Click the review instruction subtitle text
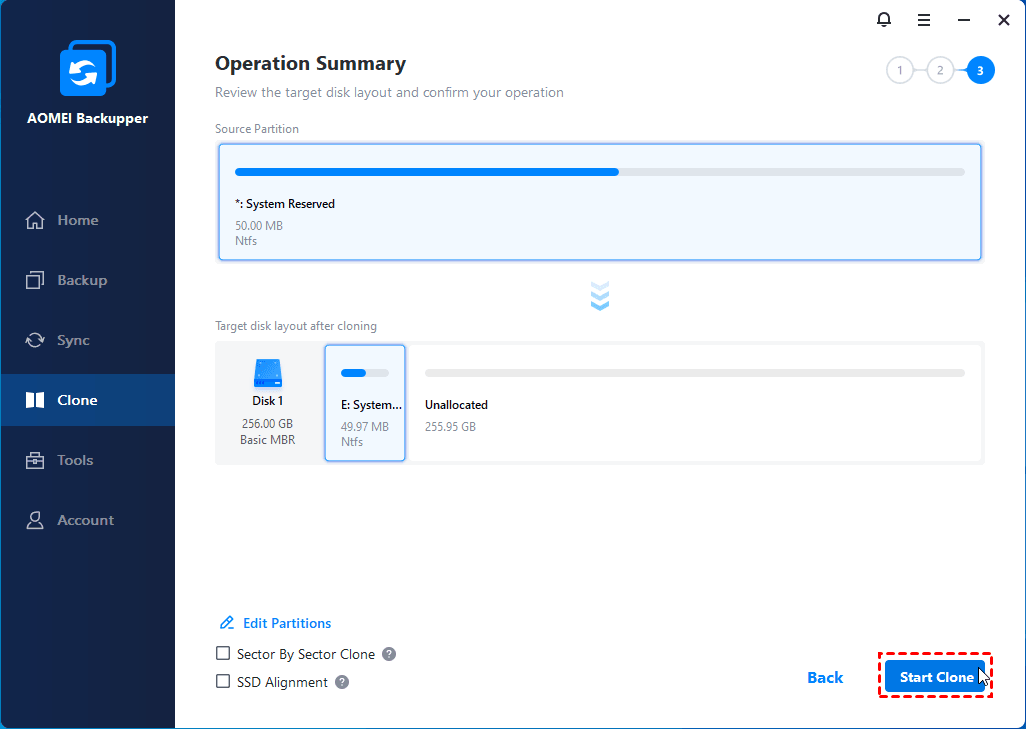Viewport: 1026px width, 729px height. (x=389, y=92)
